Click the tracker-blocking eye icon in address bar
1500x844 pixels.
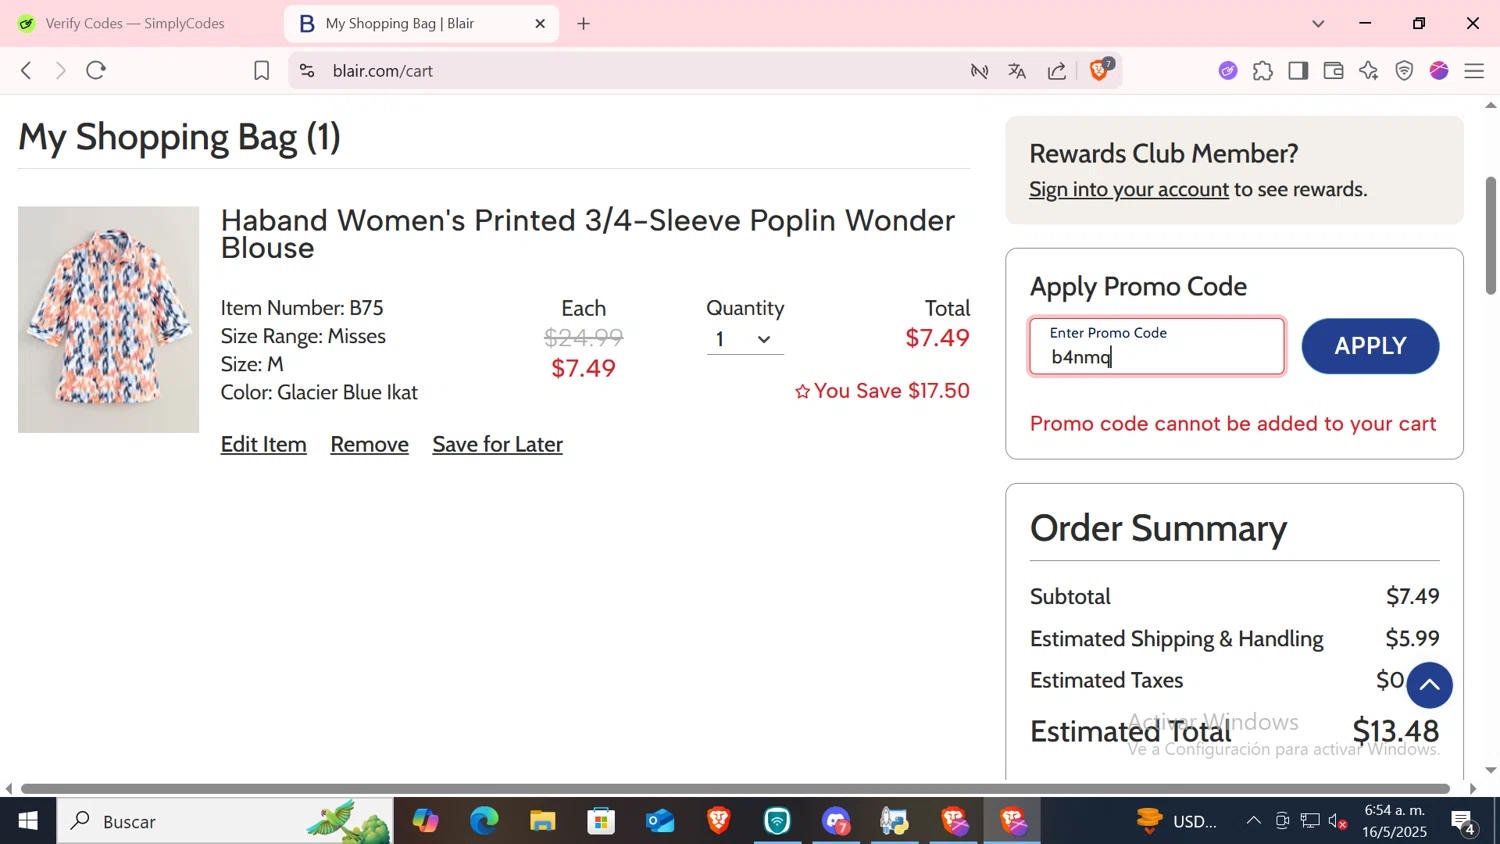coord(979,70)
